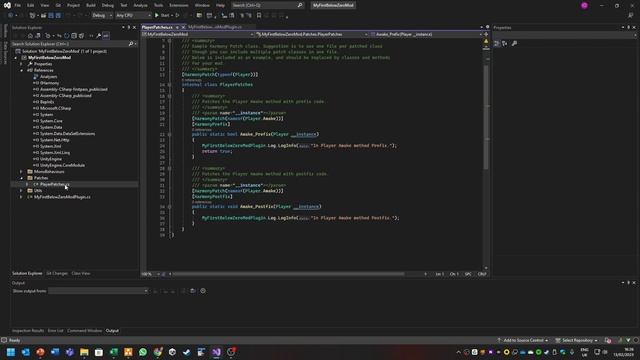Screen dimensions: 640x360
Task: Open the Git menu
Action: [58, 5]
